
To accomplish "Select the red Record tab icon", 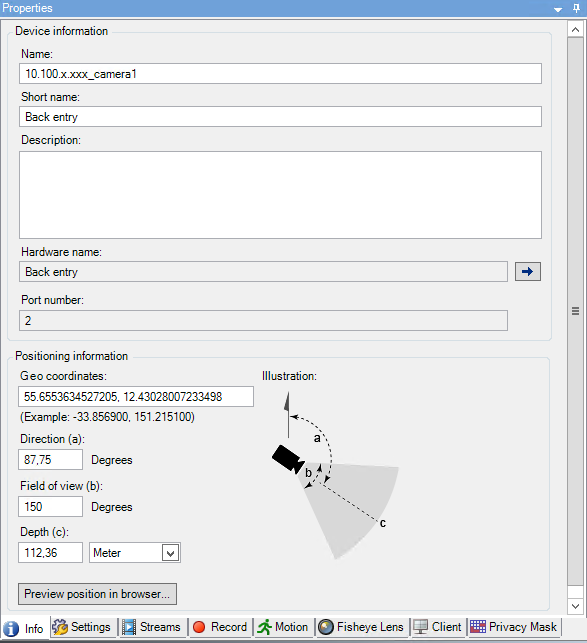I will (199, 627).
